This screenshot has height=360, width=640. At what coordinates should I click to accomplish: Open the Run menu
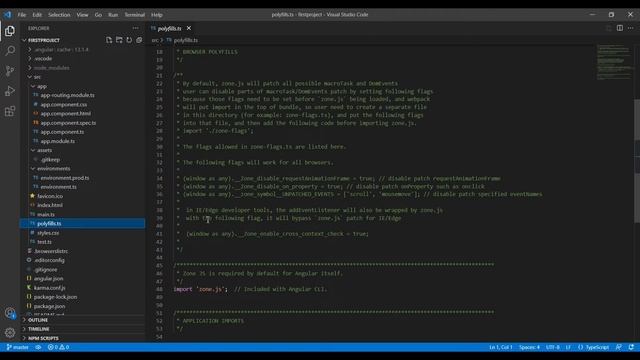click(x=113, y=15)
